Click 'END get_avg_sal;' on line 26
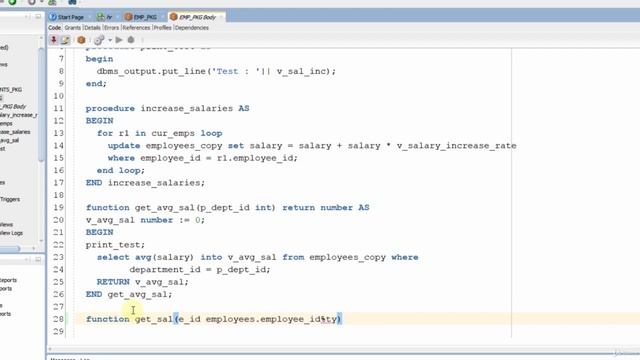640x360 pixels. pos(129,294)
